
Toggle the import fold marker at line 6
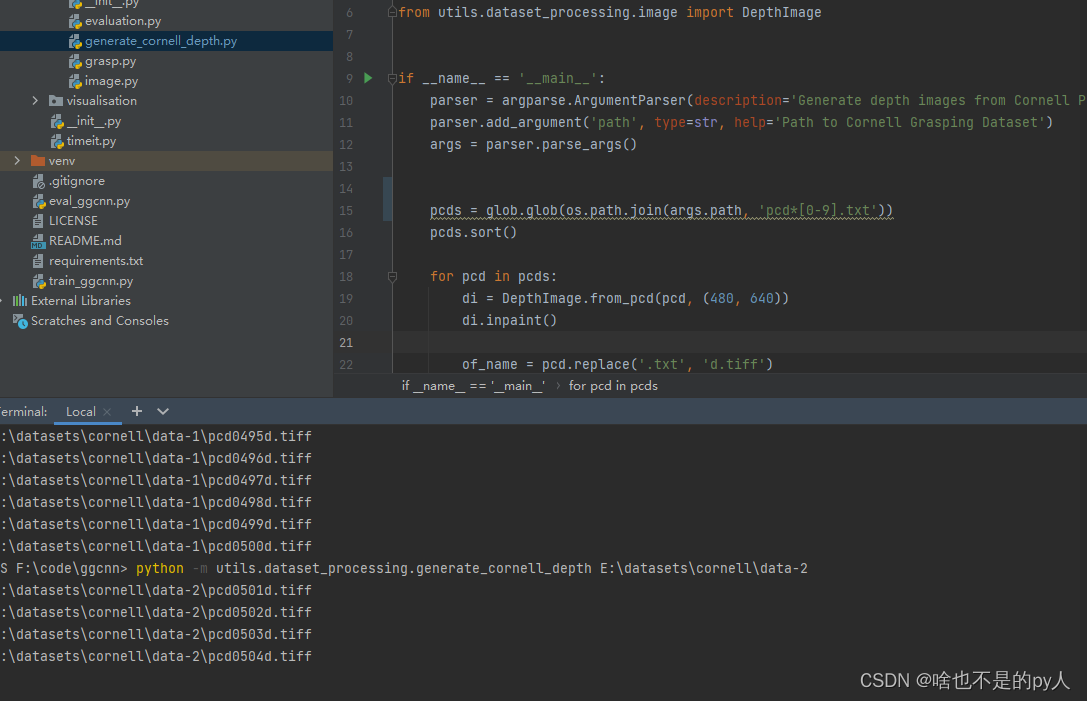pyautogui.click(x=392, y=11)
